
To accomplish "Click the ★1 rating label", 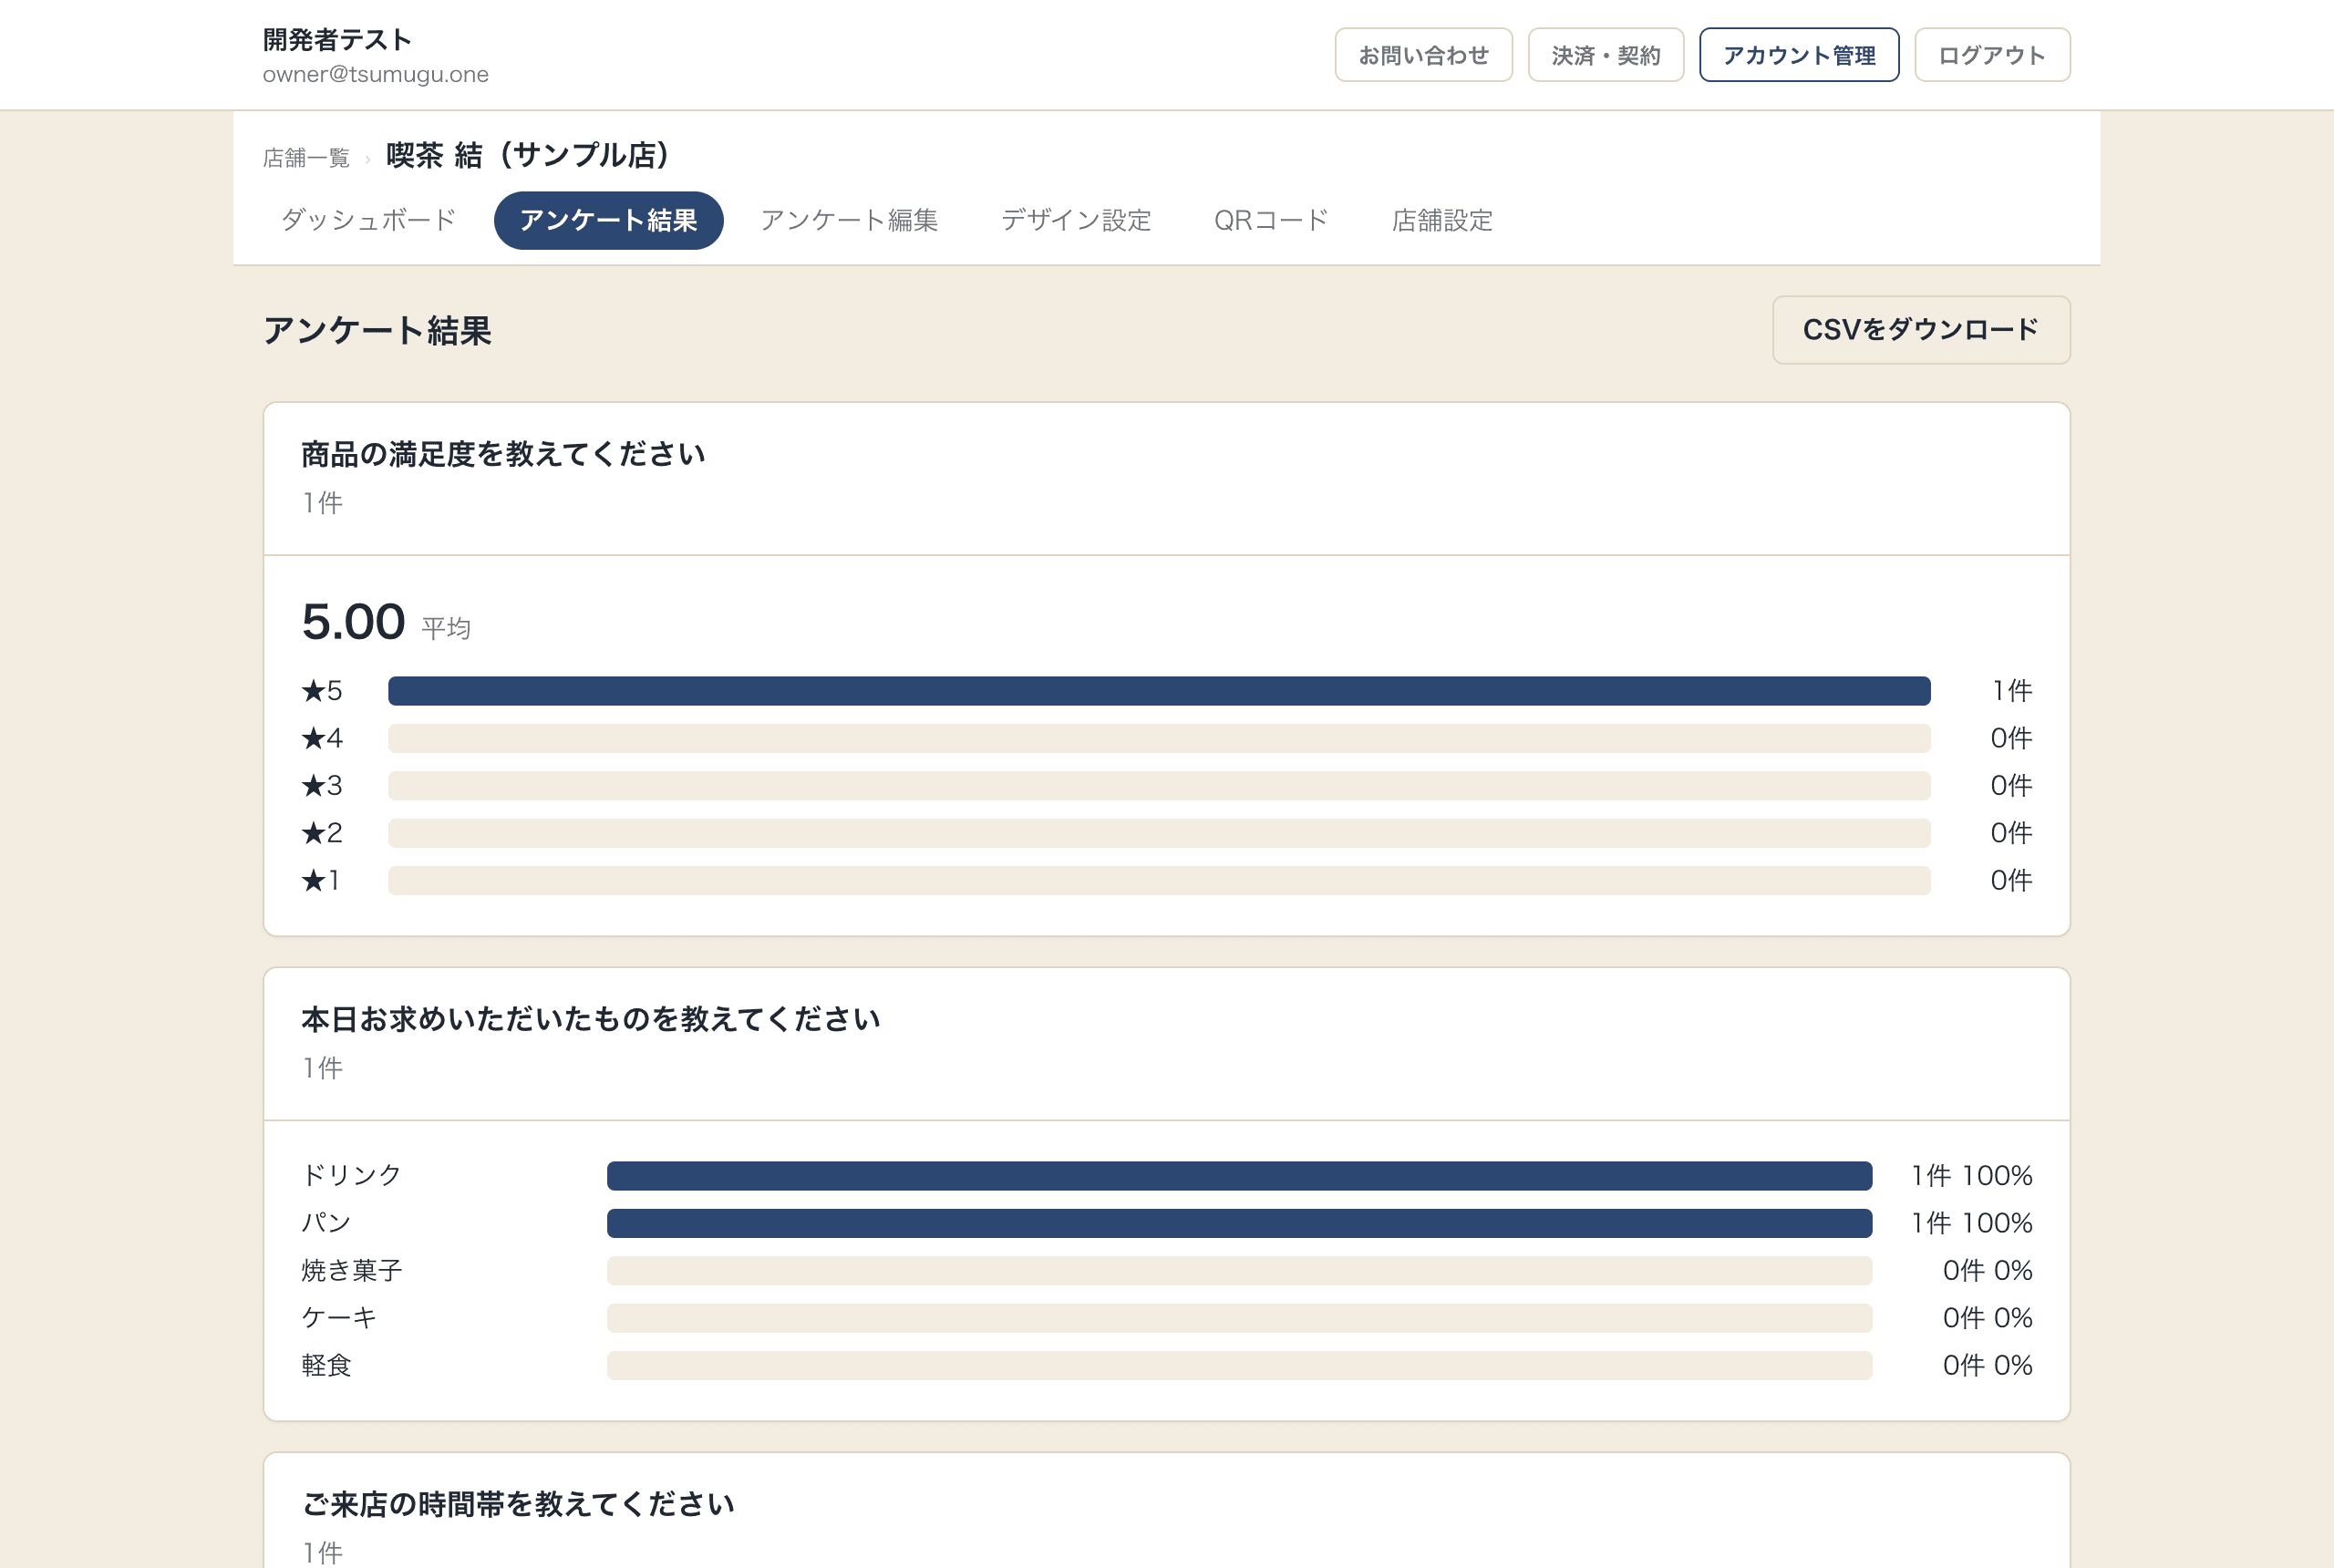I will click(x=320, y=881).
